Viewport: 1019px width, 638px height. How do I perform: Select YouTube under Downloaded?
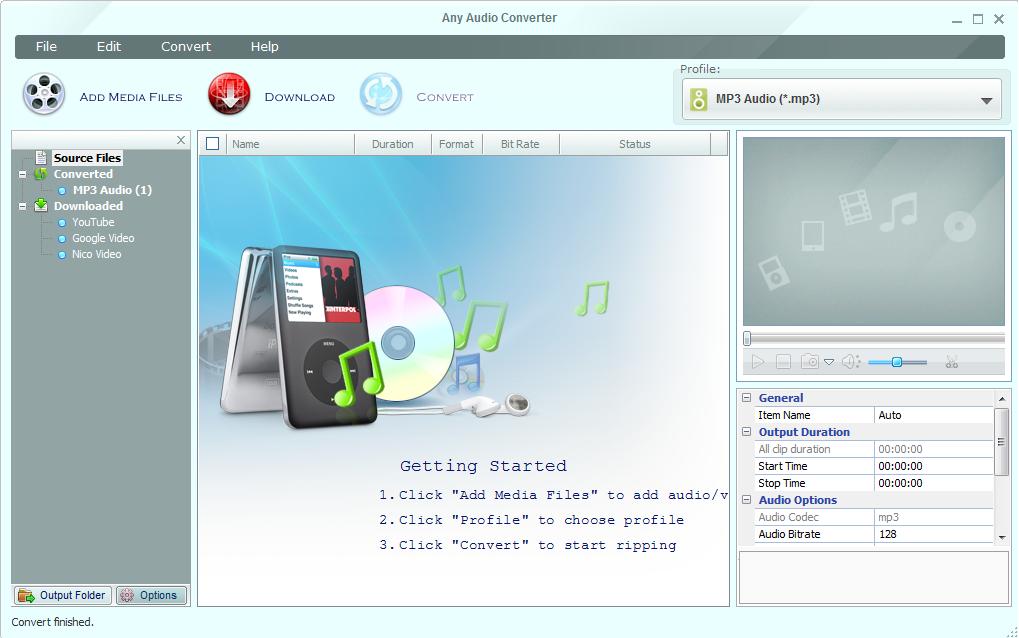[93, 222]
